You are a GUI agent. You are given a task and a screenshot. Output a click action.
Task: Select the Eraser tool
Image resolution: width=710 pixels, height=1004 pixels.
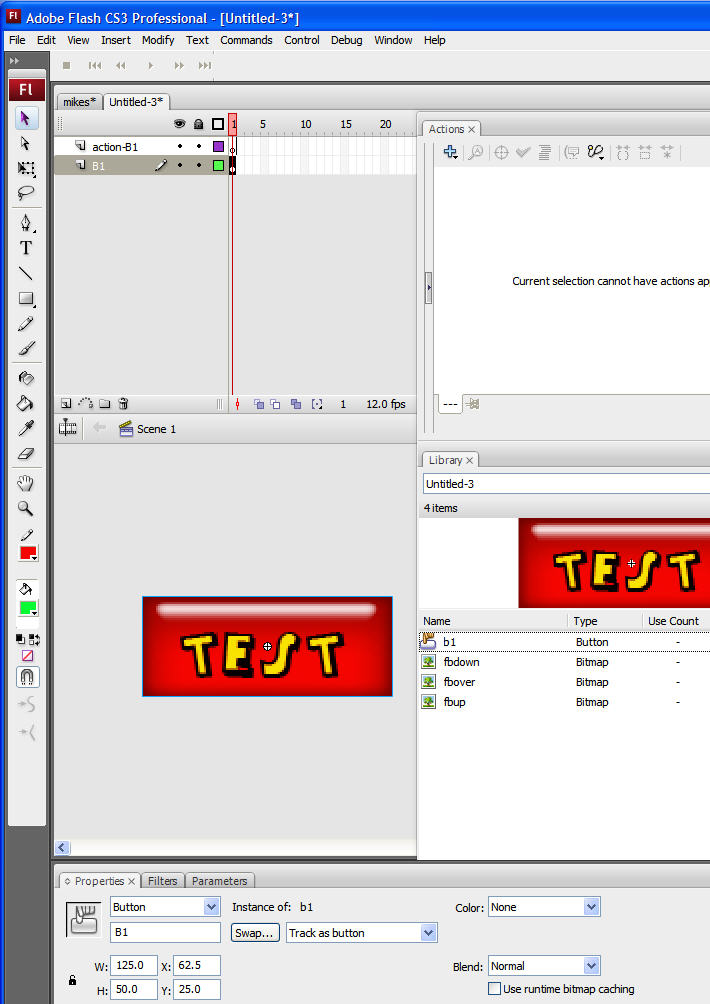26,454
